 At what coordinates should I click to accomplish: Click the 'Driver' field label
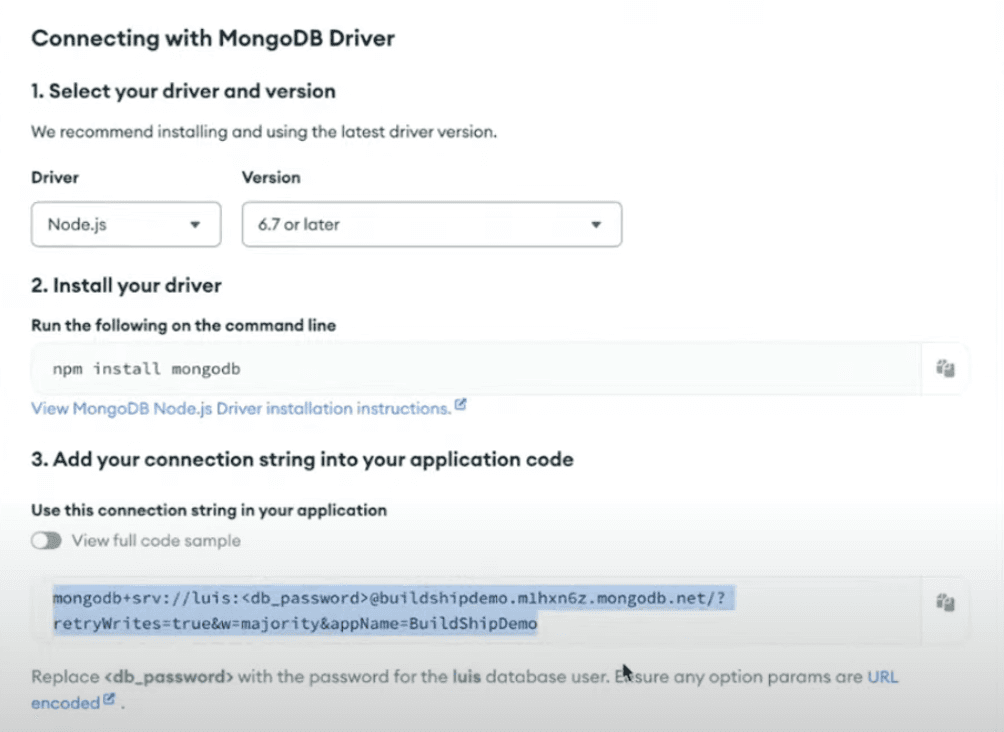coord(55,177)
